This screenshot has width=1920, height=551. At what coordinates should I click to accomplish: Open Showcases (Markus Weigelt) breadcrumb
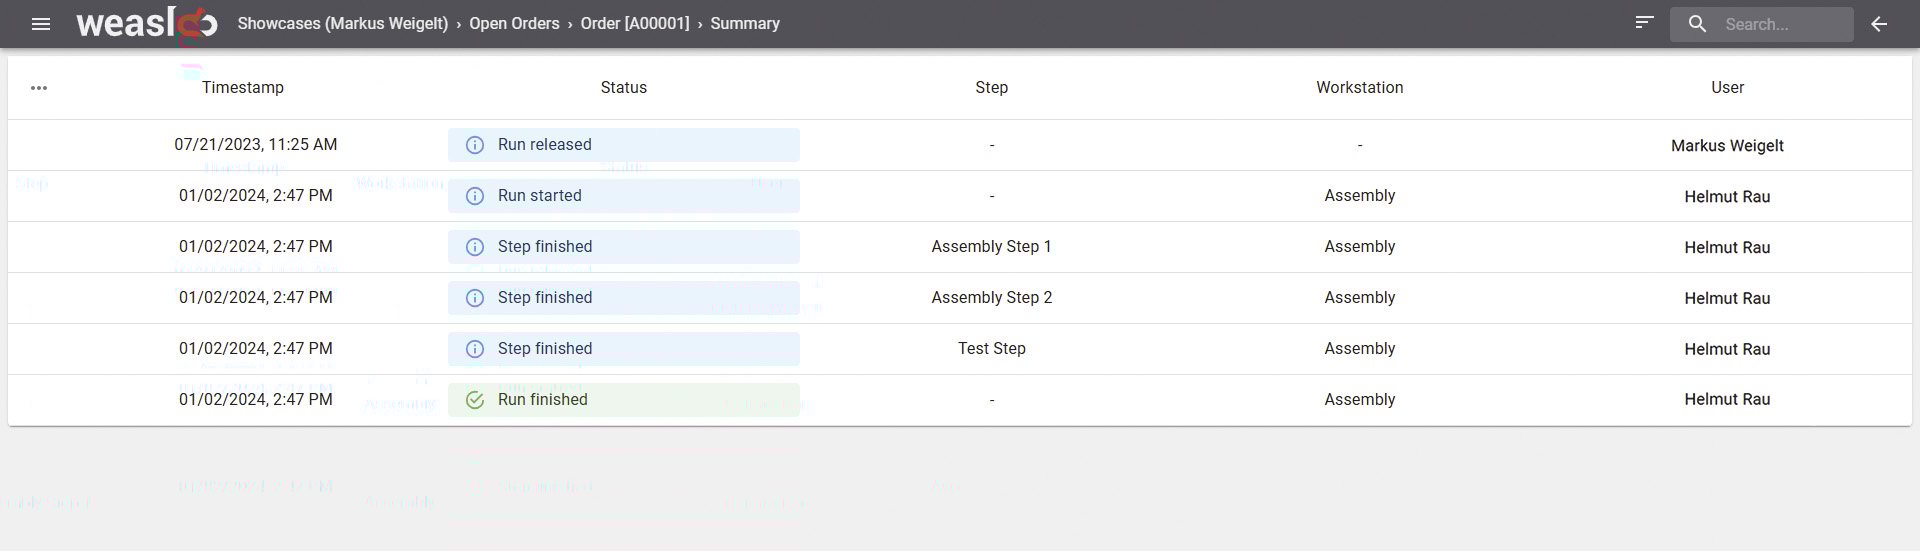(x=342, y=24)
